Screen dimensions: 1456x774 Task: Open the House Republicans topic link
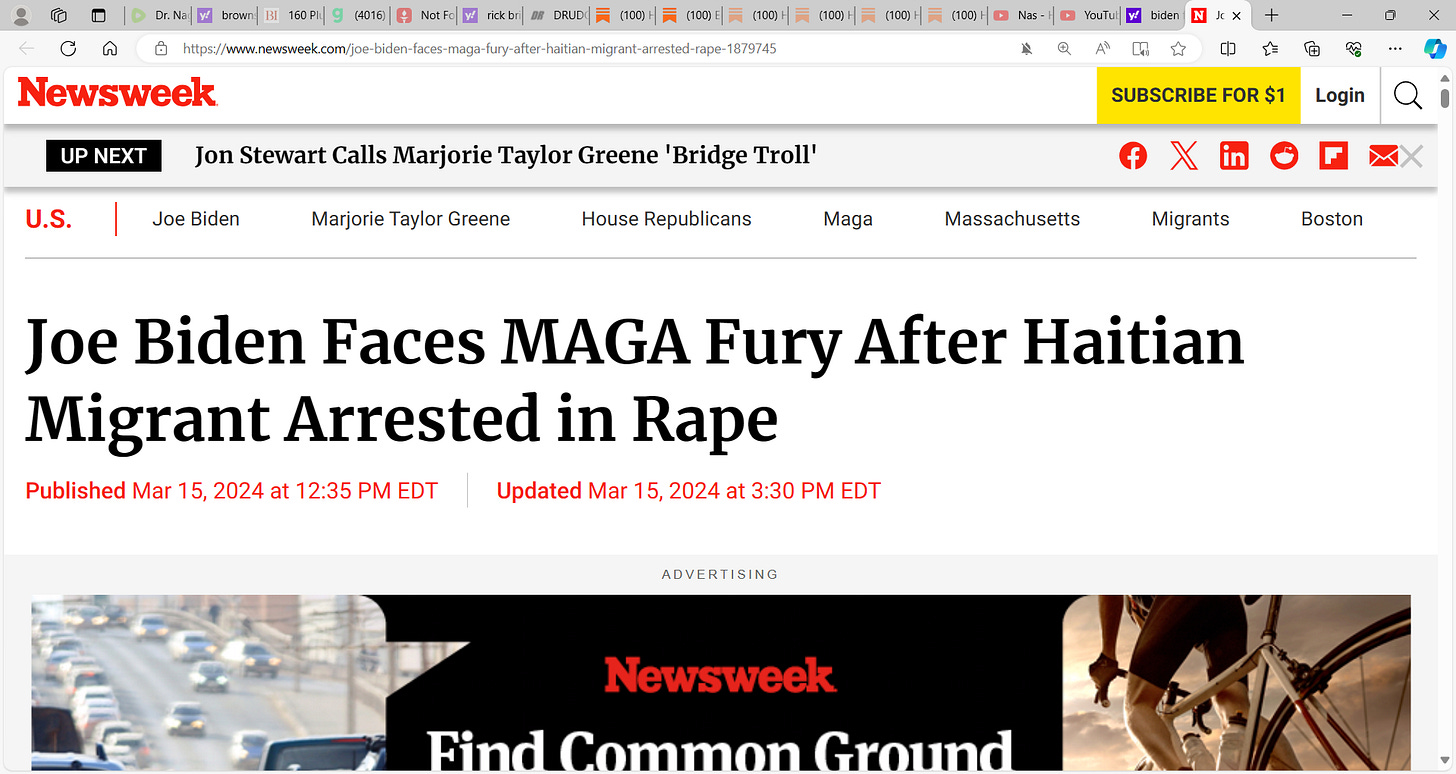point(667,219)
